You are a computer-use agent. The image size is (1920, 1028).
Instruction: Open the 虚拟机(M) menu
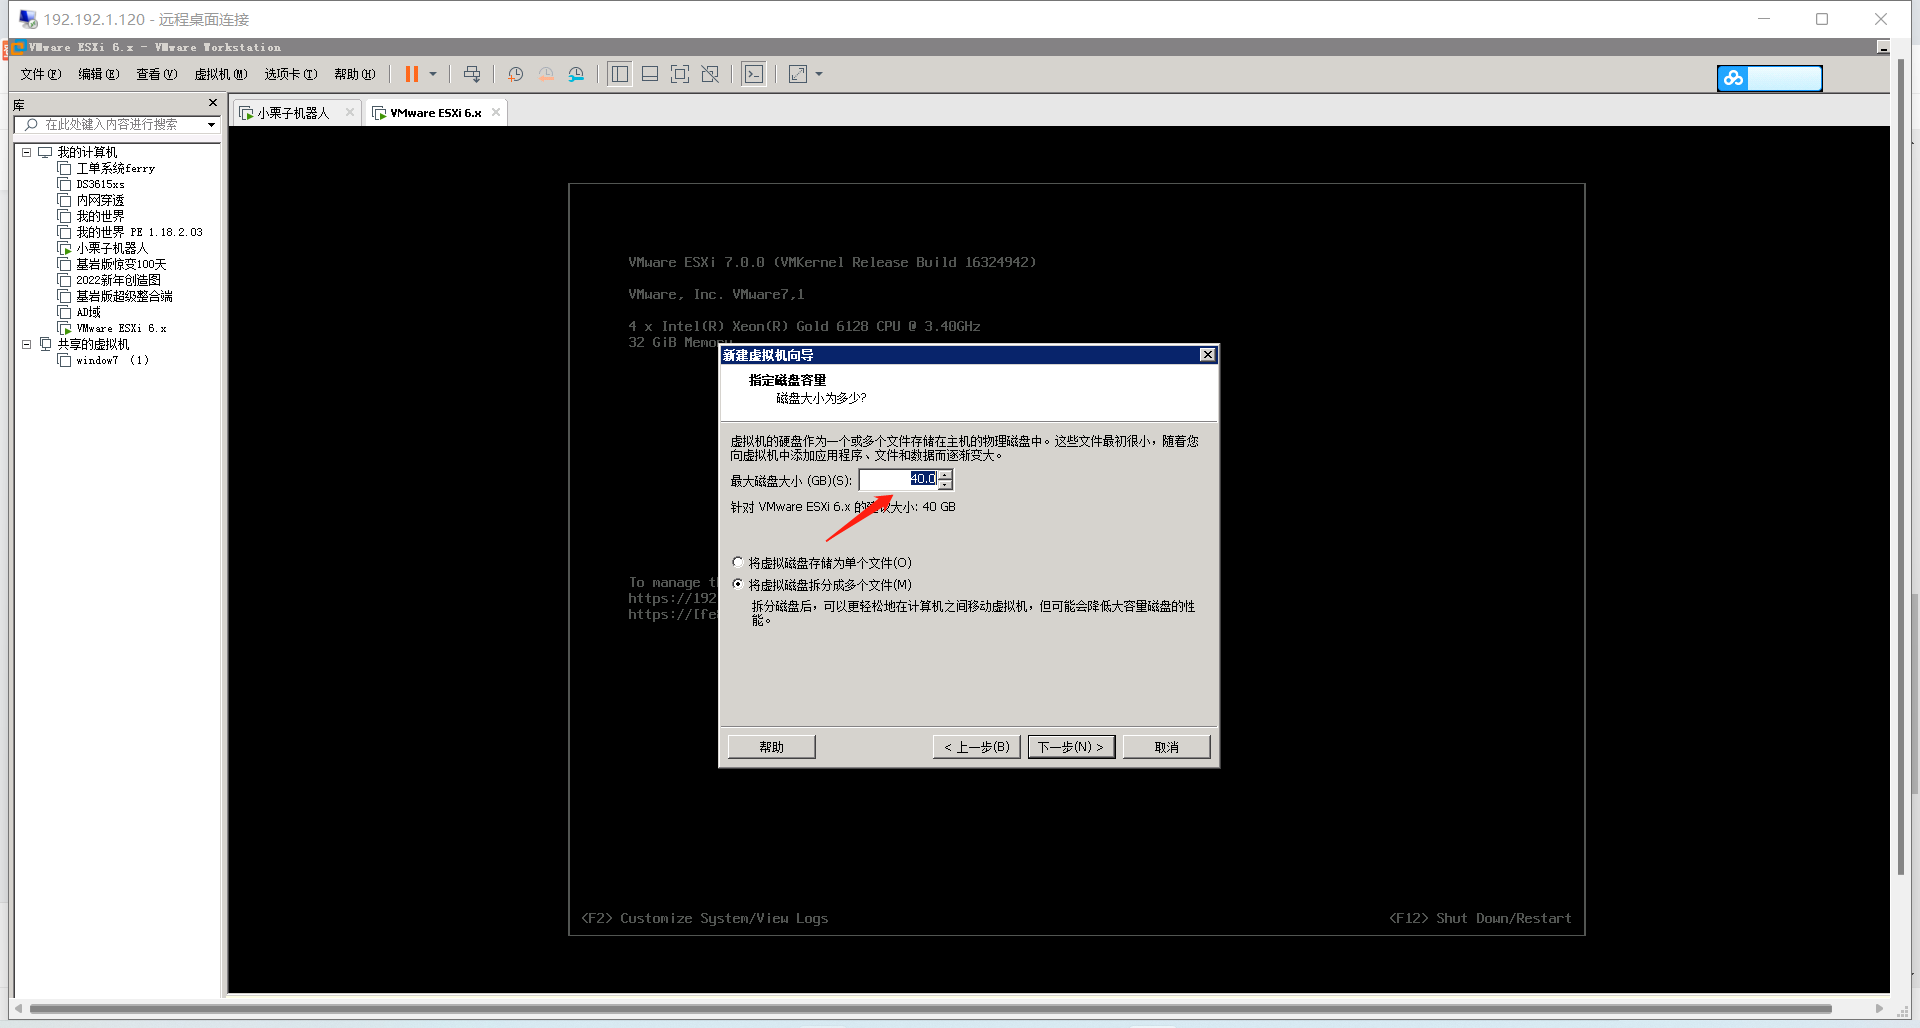click(x=221, y=74)
